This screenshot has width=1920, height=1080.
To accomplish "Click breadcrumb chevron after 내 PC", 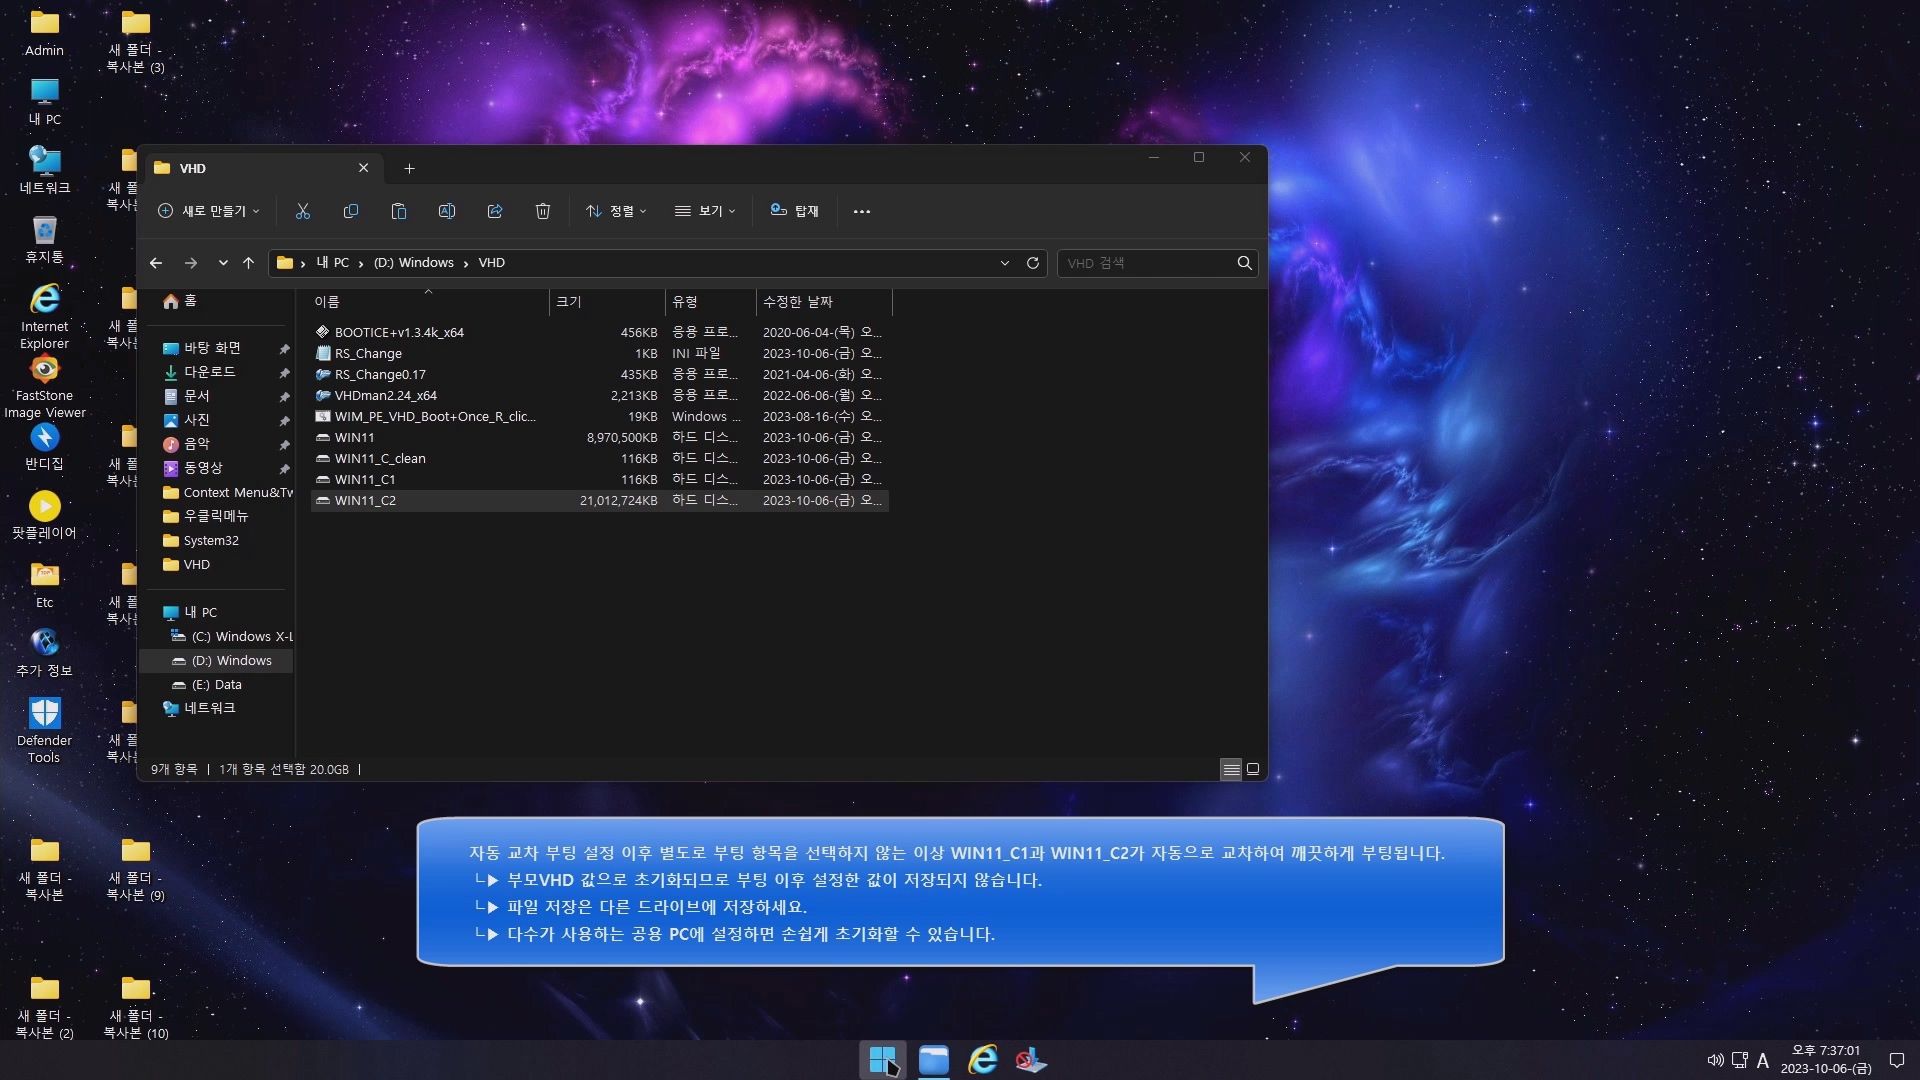I will [361, 263].
